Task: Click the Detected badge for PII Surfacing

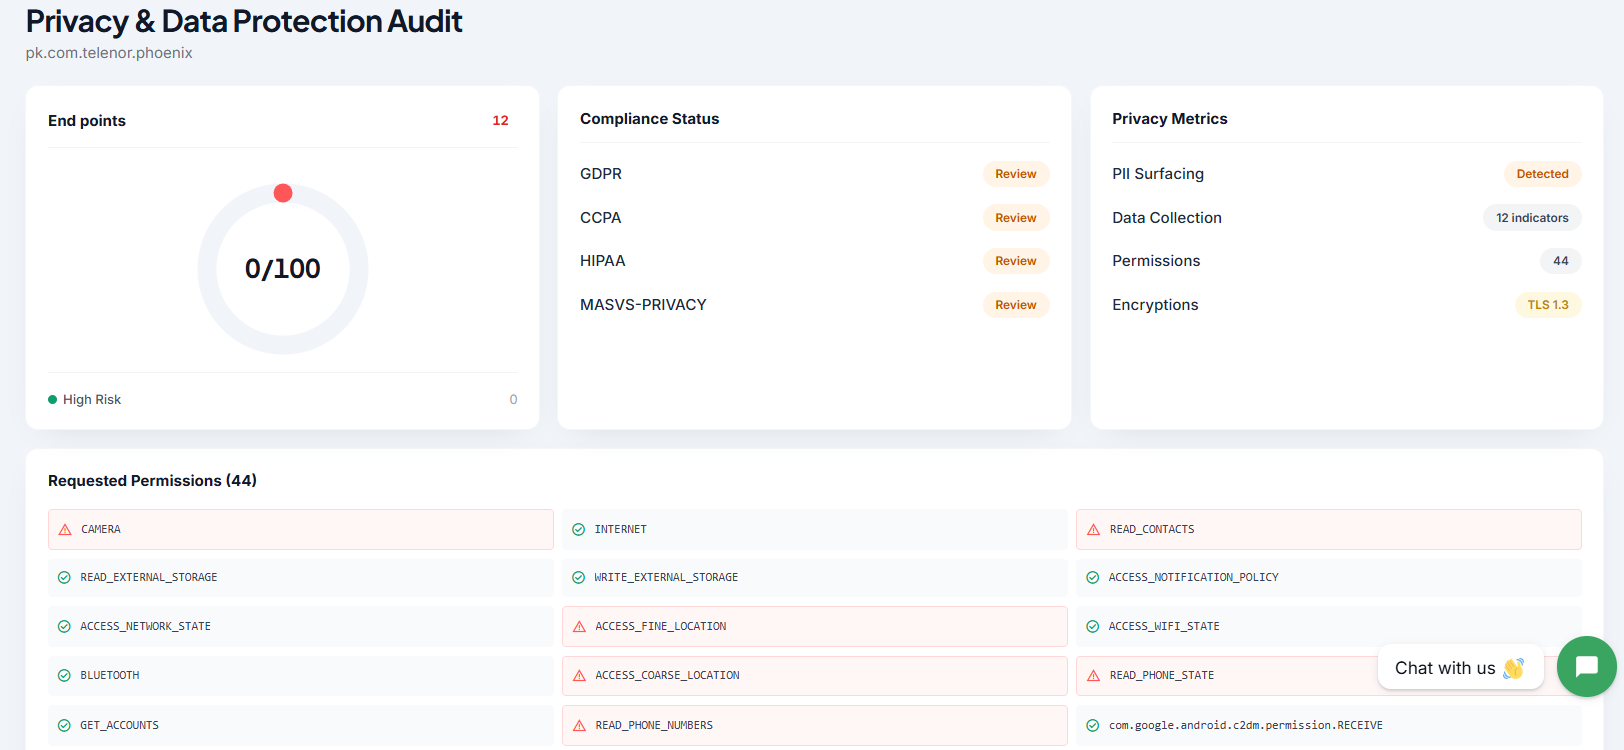Action: 1542,174
